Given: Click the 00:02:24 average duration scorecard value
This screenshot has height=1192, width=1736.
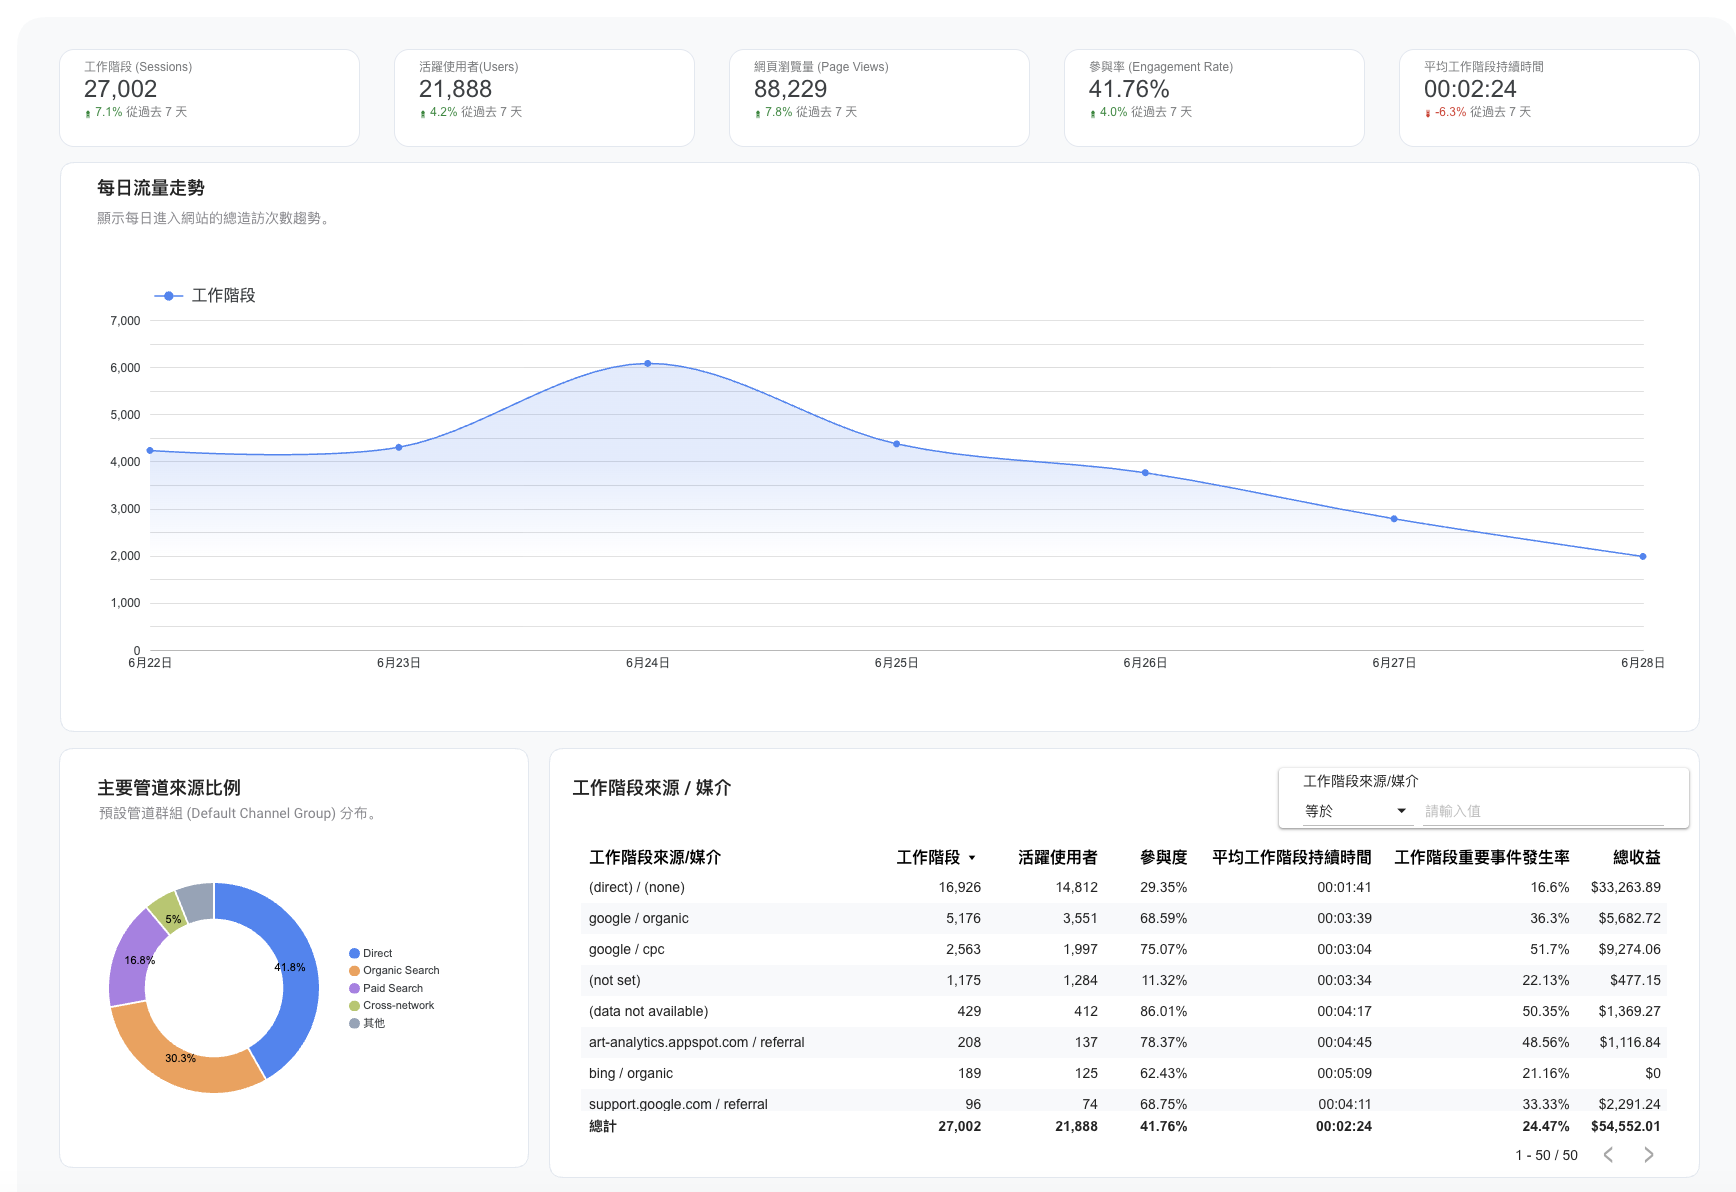Looking at the screenshot, I should click(1470, 89).
